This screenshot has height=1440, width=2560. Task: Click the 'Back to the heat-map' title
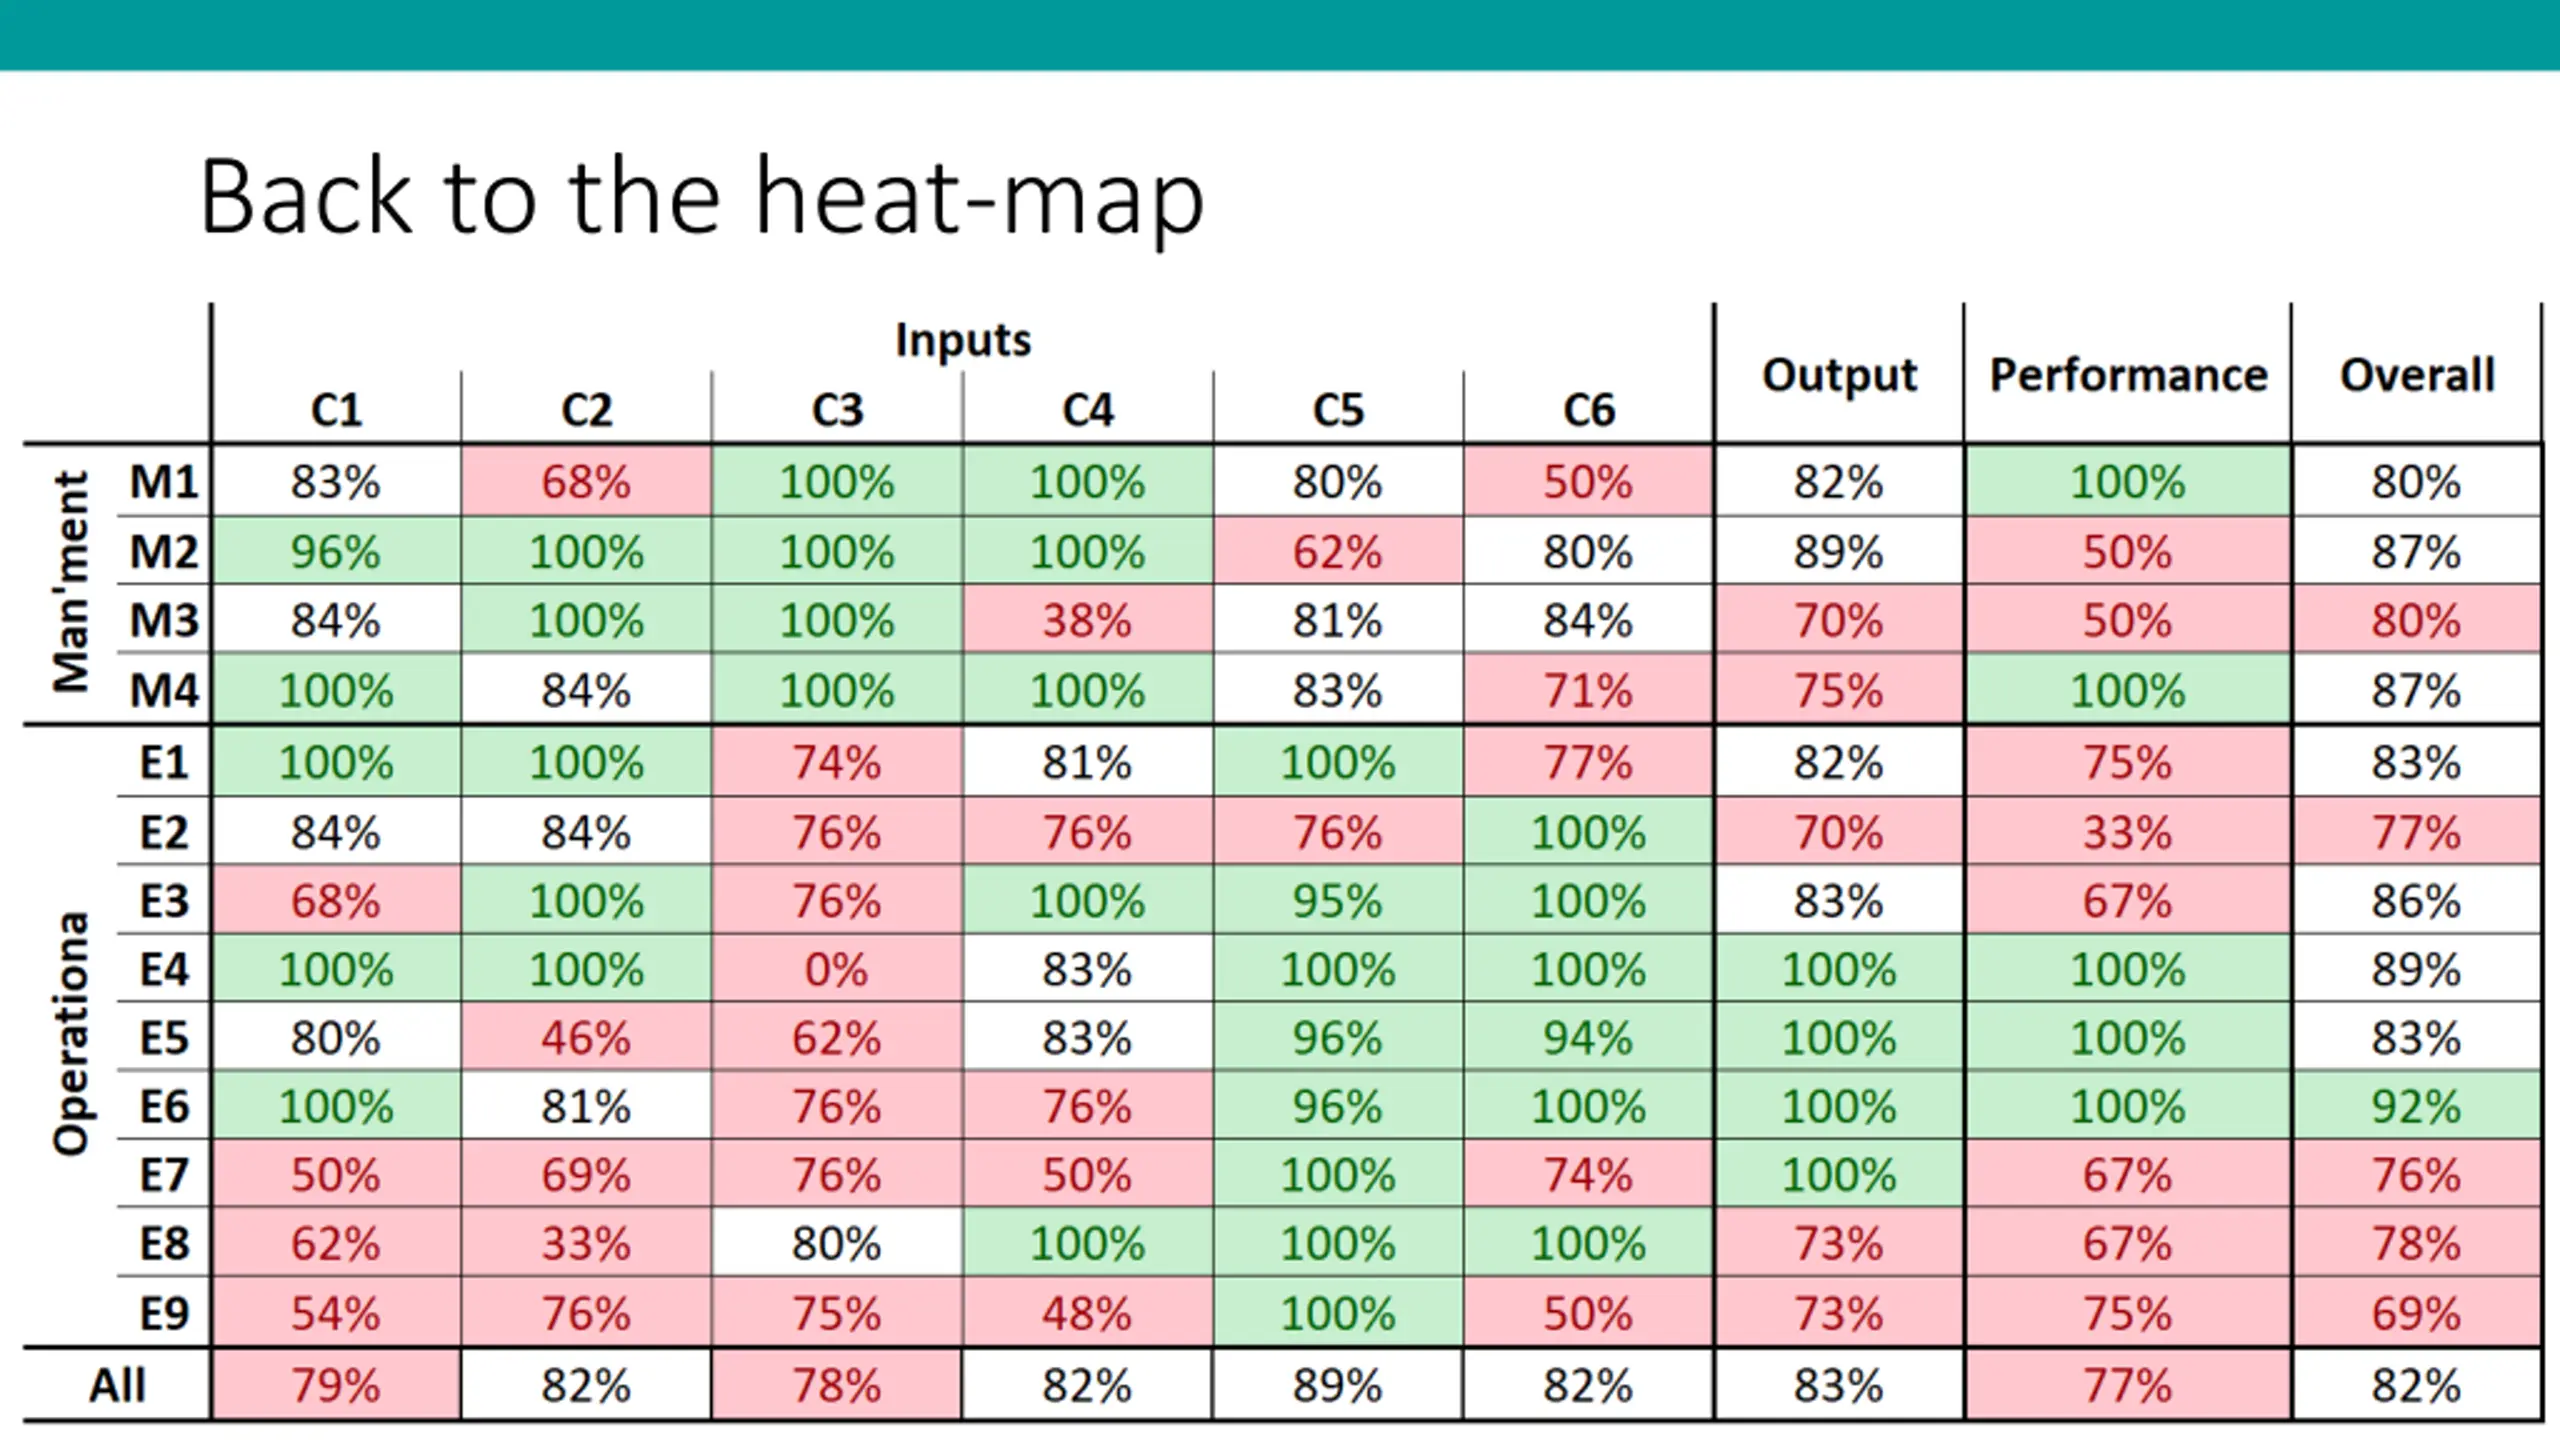tap(702, 198)
